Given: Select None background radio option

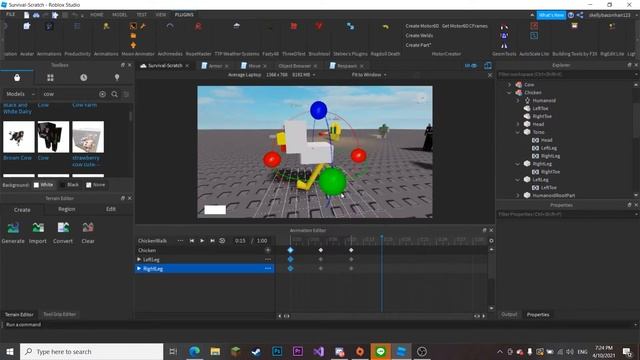Looking at the screenshot, I should [x=96, y=185].
